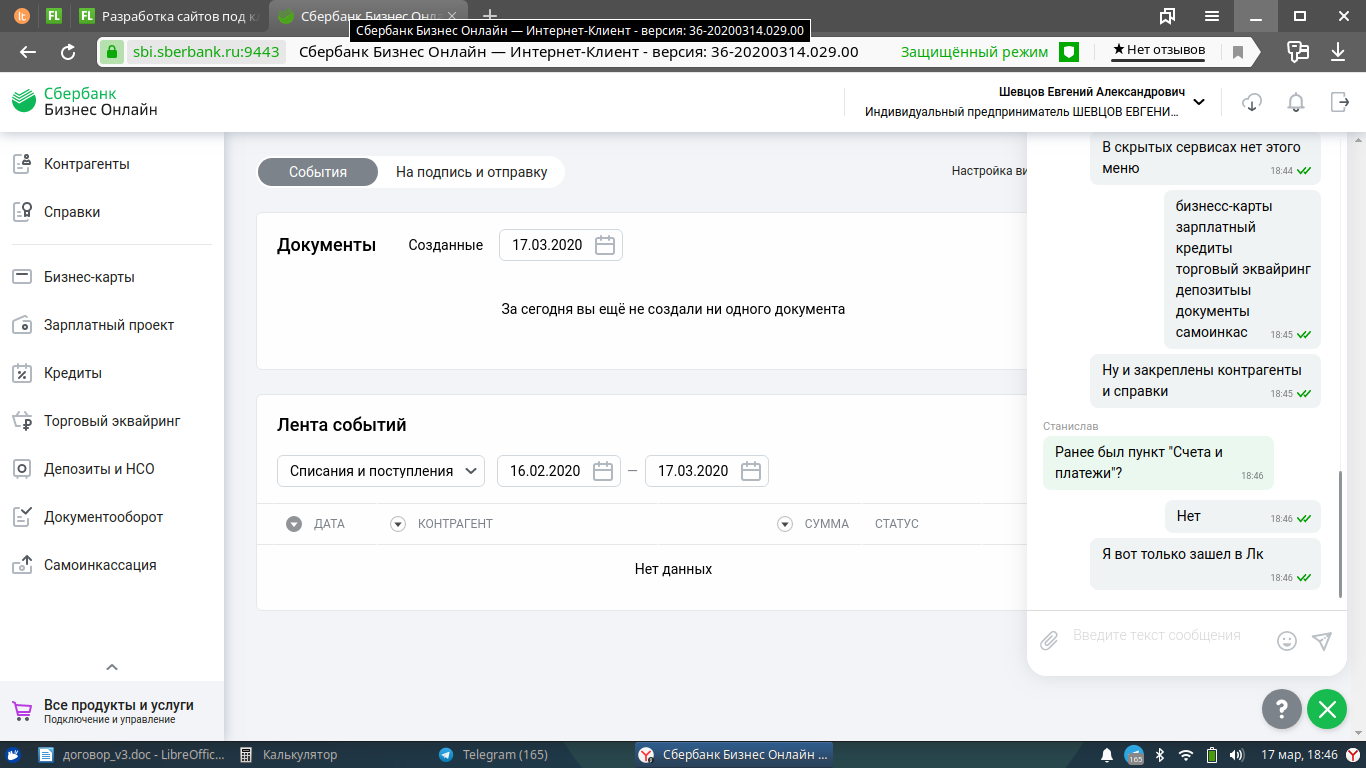Close chat with green X button

(1326, 709)
